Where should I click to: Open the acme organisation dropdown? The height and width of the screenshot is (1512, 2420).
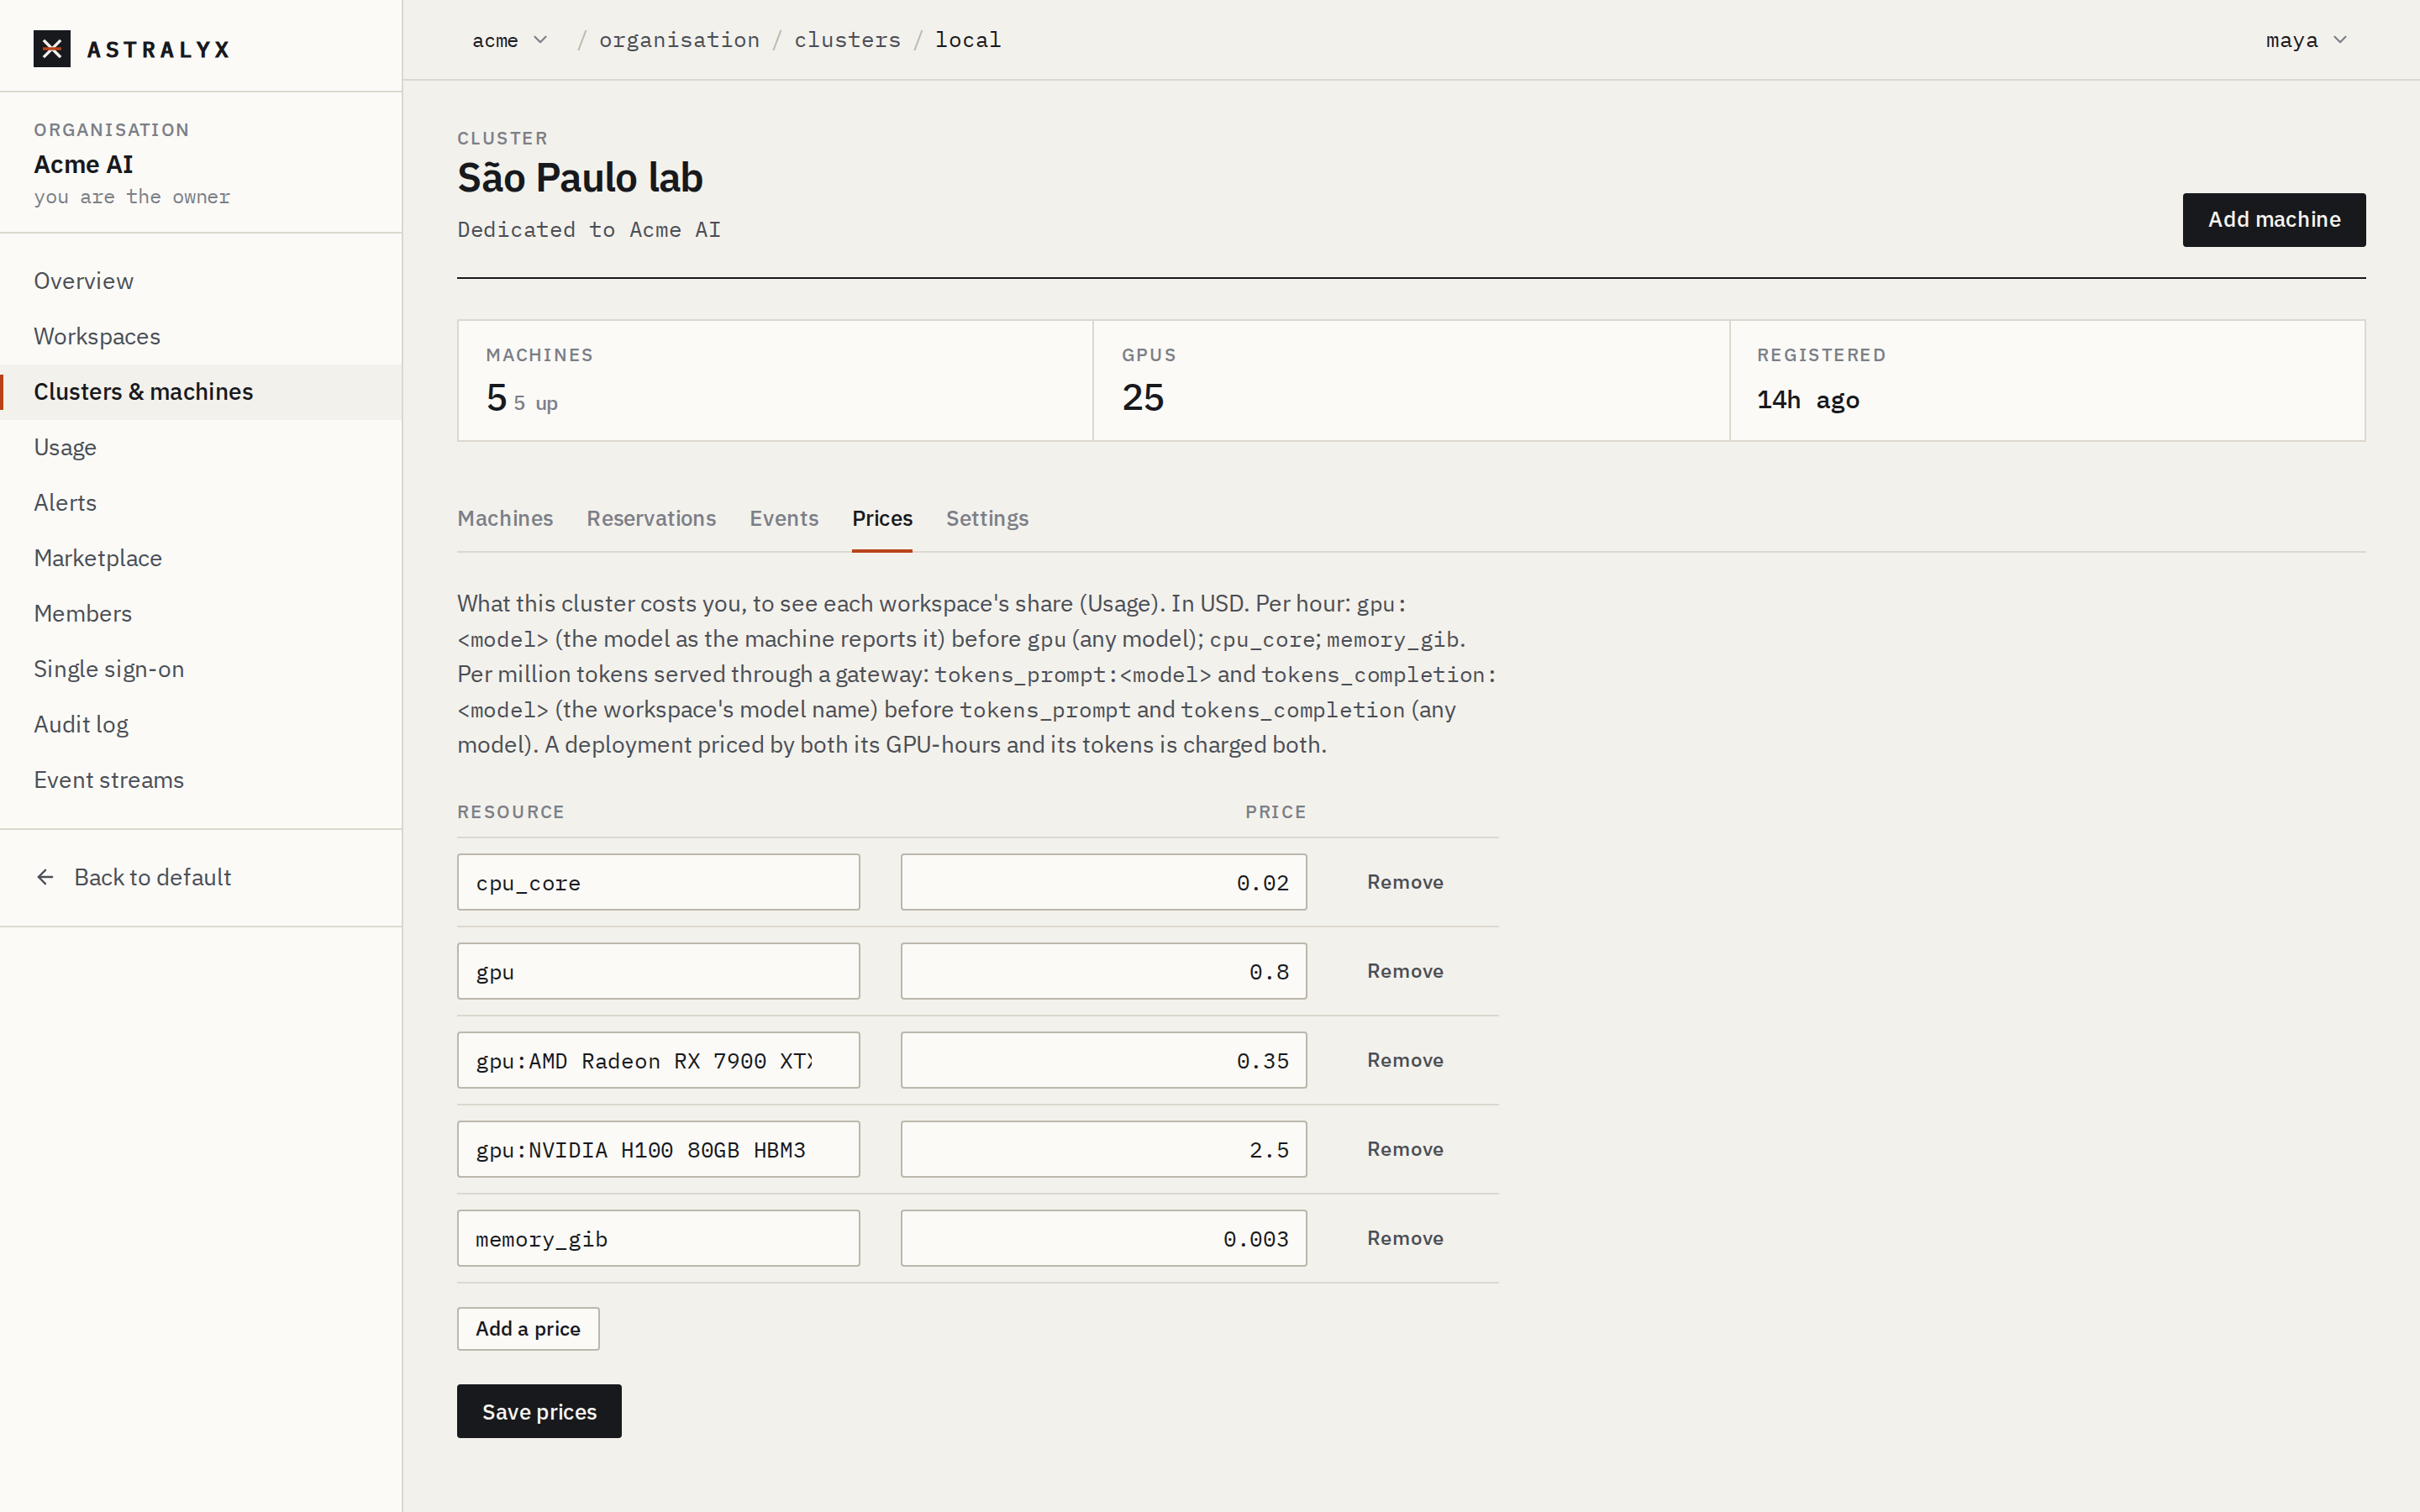pos(509,40)
